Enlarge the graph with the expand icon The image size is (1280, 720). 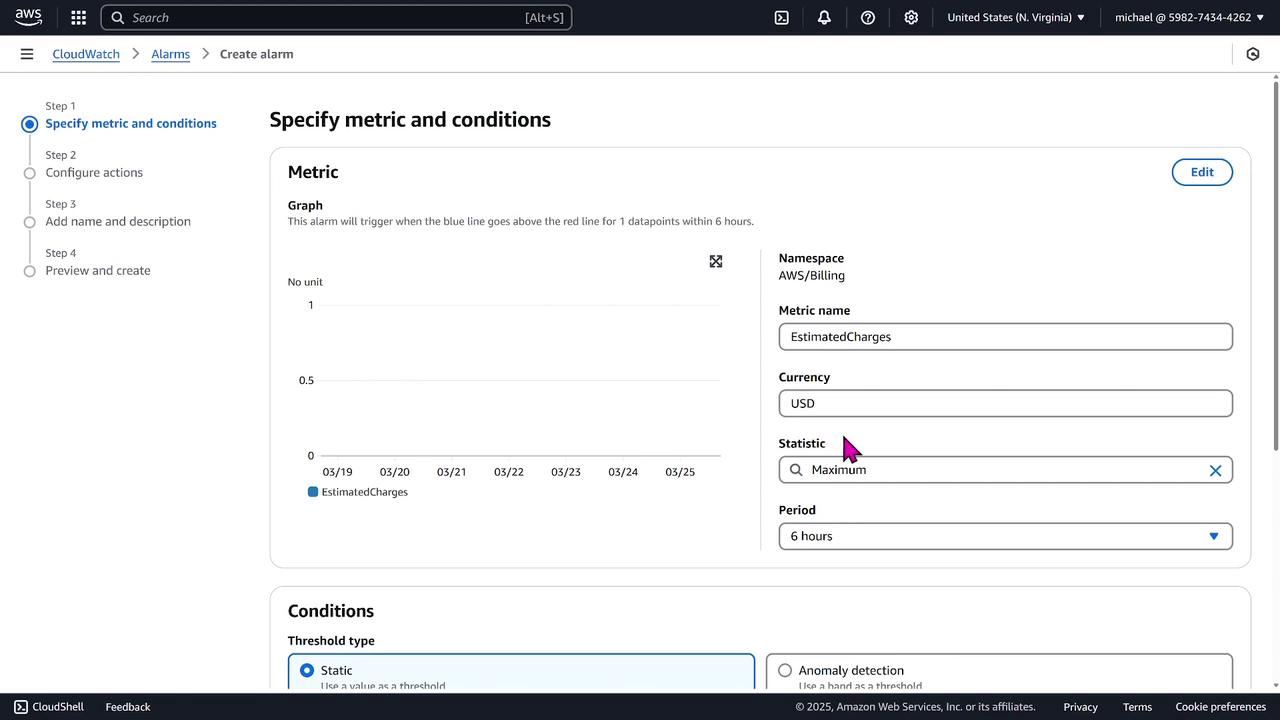(x=716, y=261)
